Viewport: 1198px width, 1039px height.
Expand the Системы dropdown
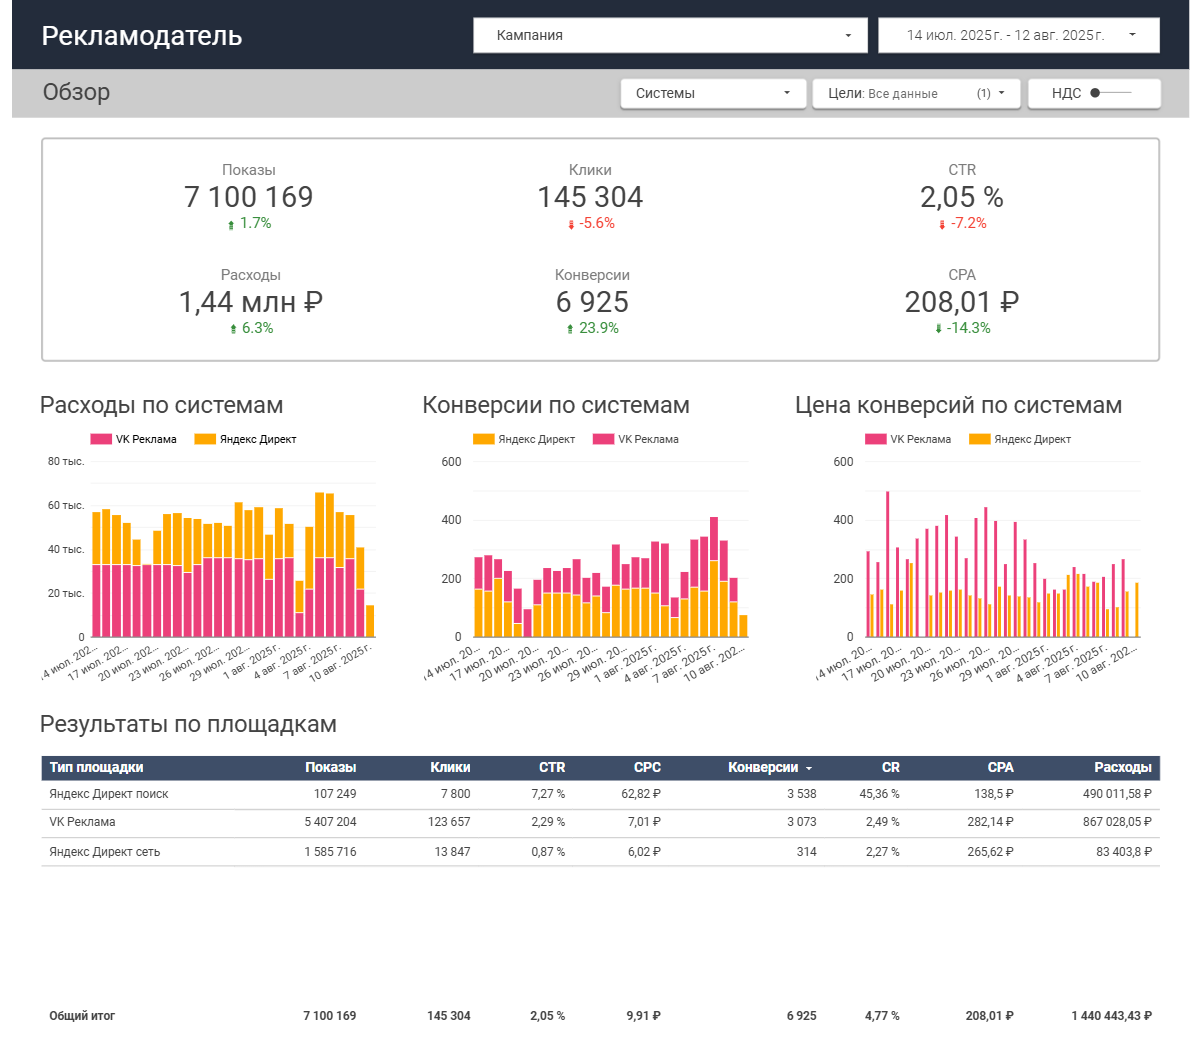point(713,93)
